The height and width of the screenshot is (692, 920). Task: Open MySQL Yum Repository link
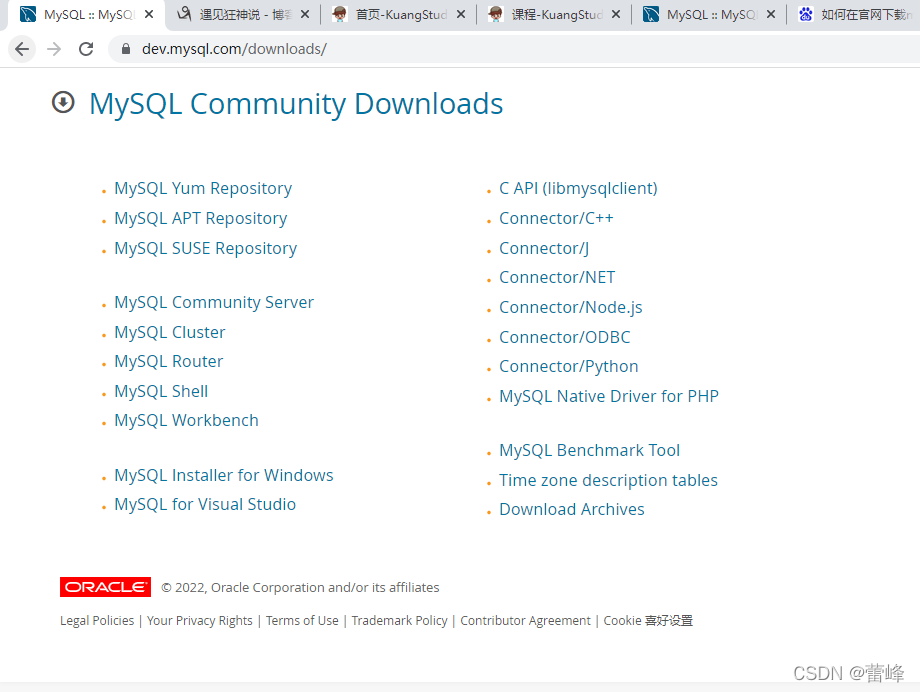(x=203, y=188)
